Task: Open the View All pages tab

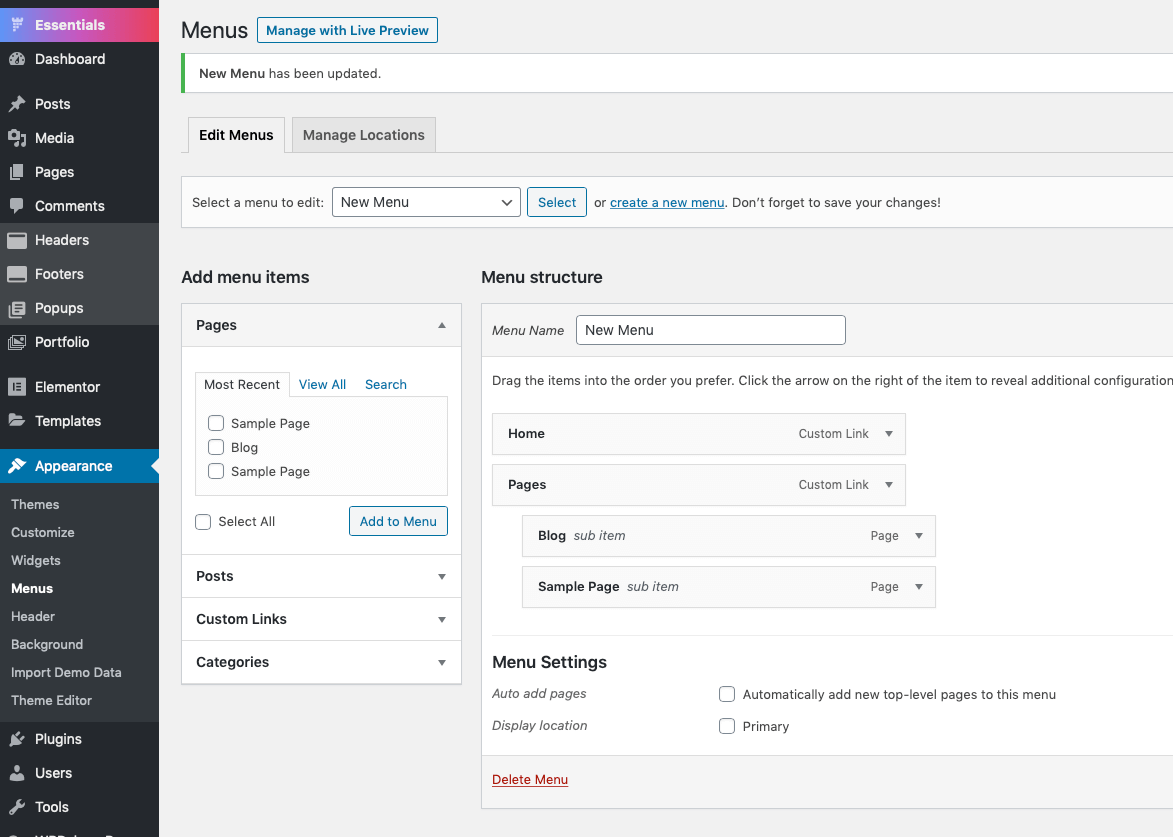Action: point(322,384)
